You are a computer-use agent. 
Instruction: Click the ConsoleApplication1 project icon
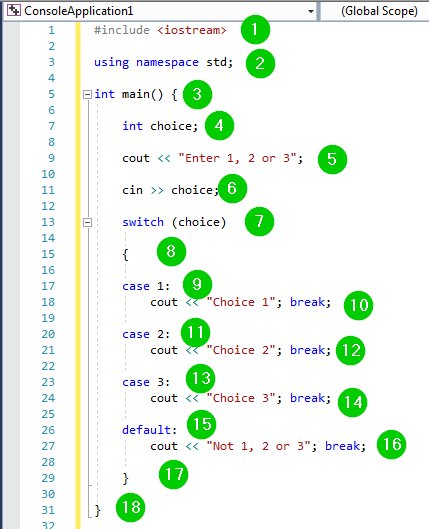(x=14, y=11)
